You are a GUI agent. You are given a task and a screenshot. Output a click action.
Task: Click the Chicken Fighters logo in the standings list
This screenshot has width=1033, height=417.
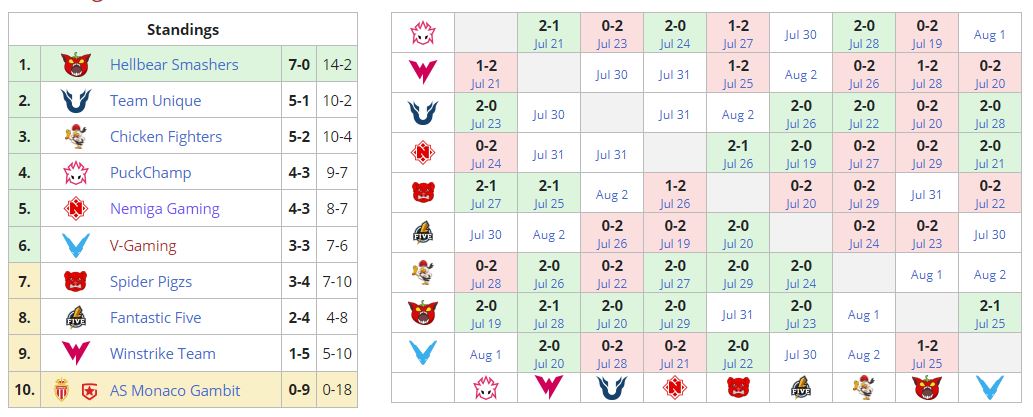click(x=75, y=137)
